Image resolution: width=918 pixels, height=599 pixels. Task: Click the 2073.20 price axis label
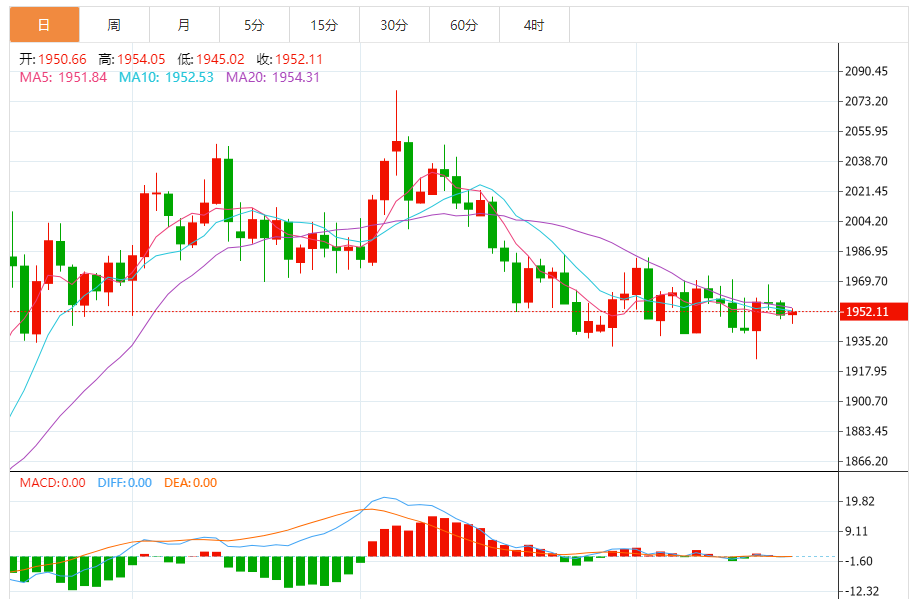(x=866, y=101)
